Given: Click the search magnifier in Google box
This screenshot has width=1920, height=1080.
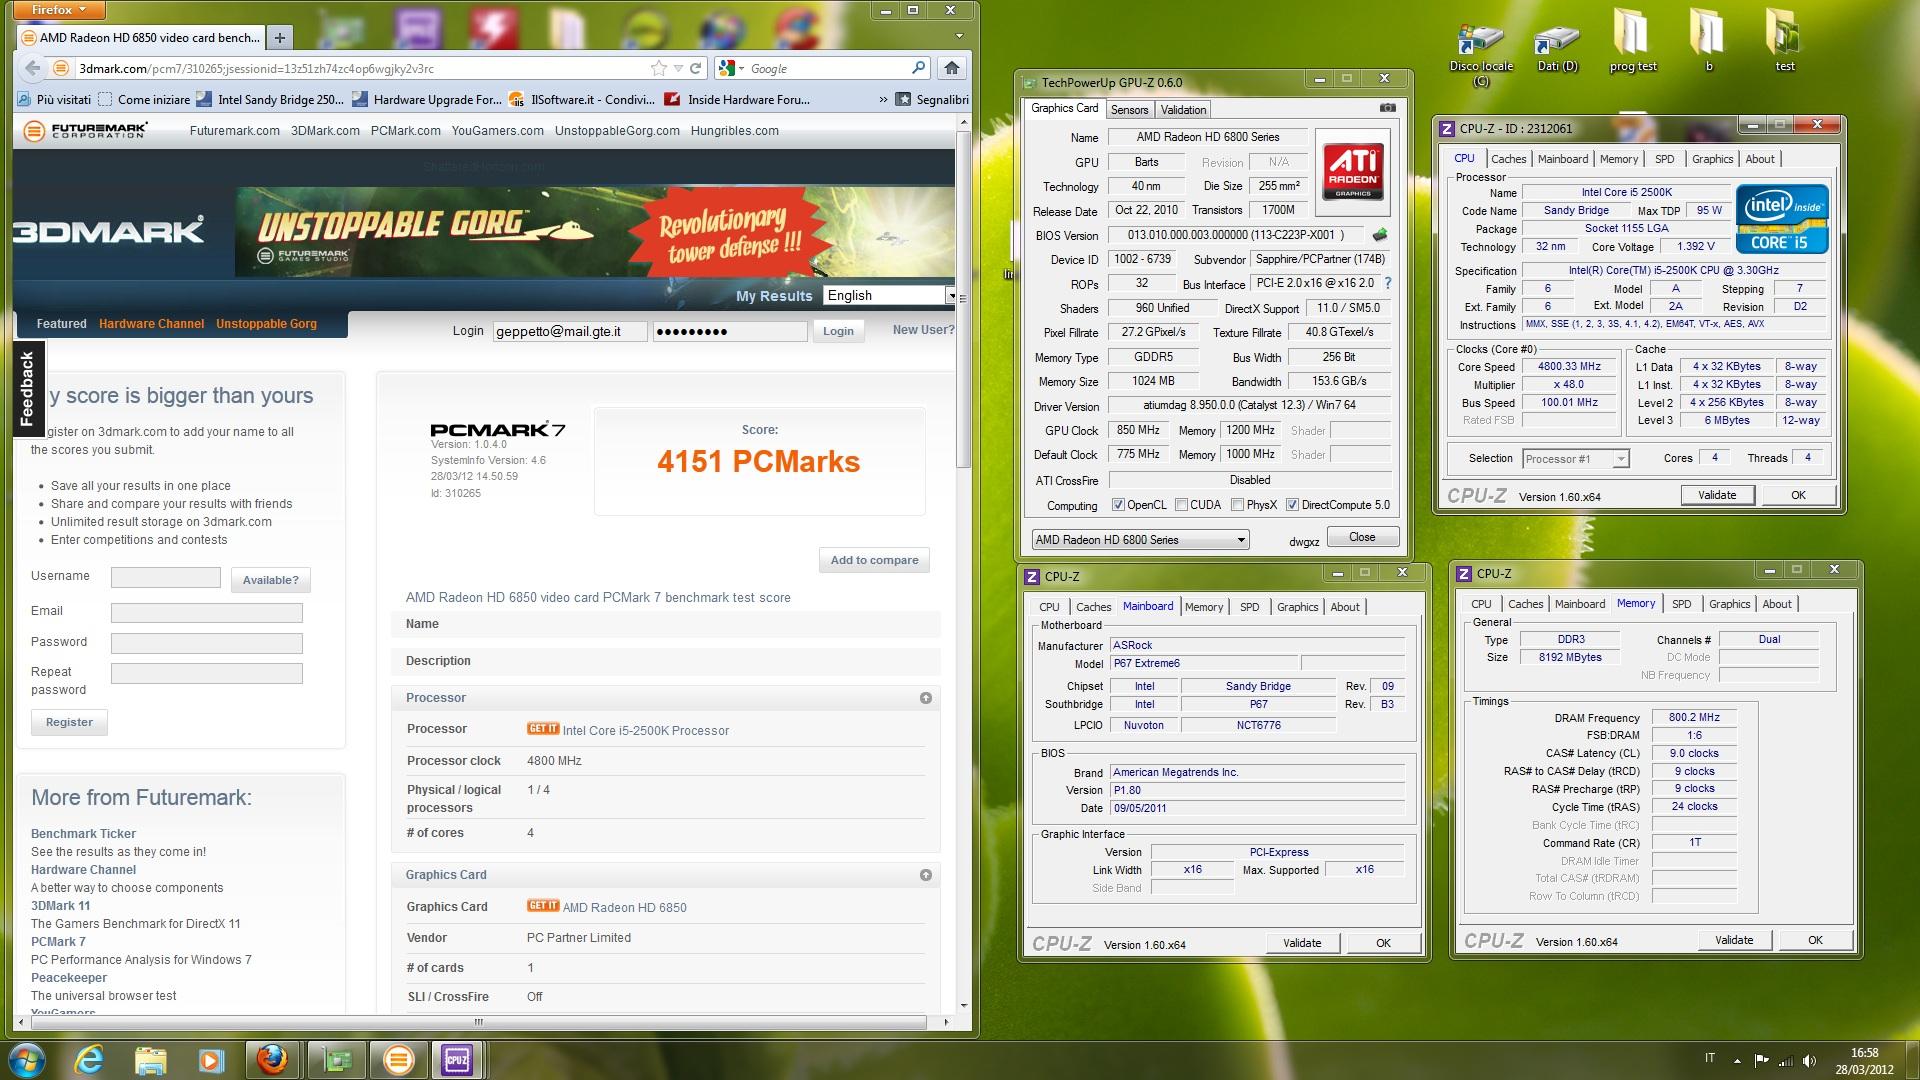Looking at the screenshot, I should (918, 68).
